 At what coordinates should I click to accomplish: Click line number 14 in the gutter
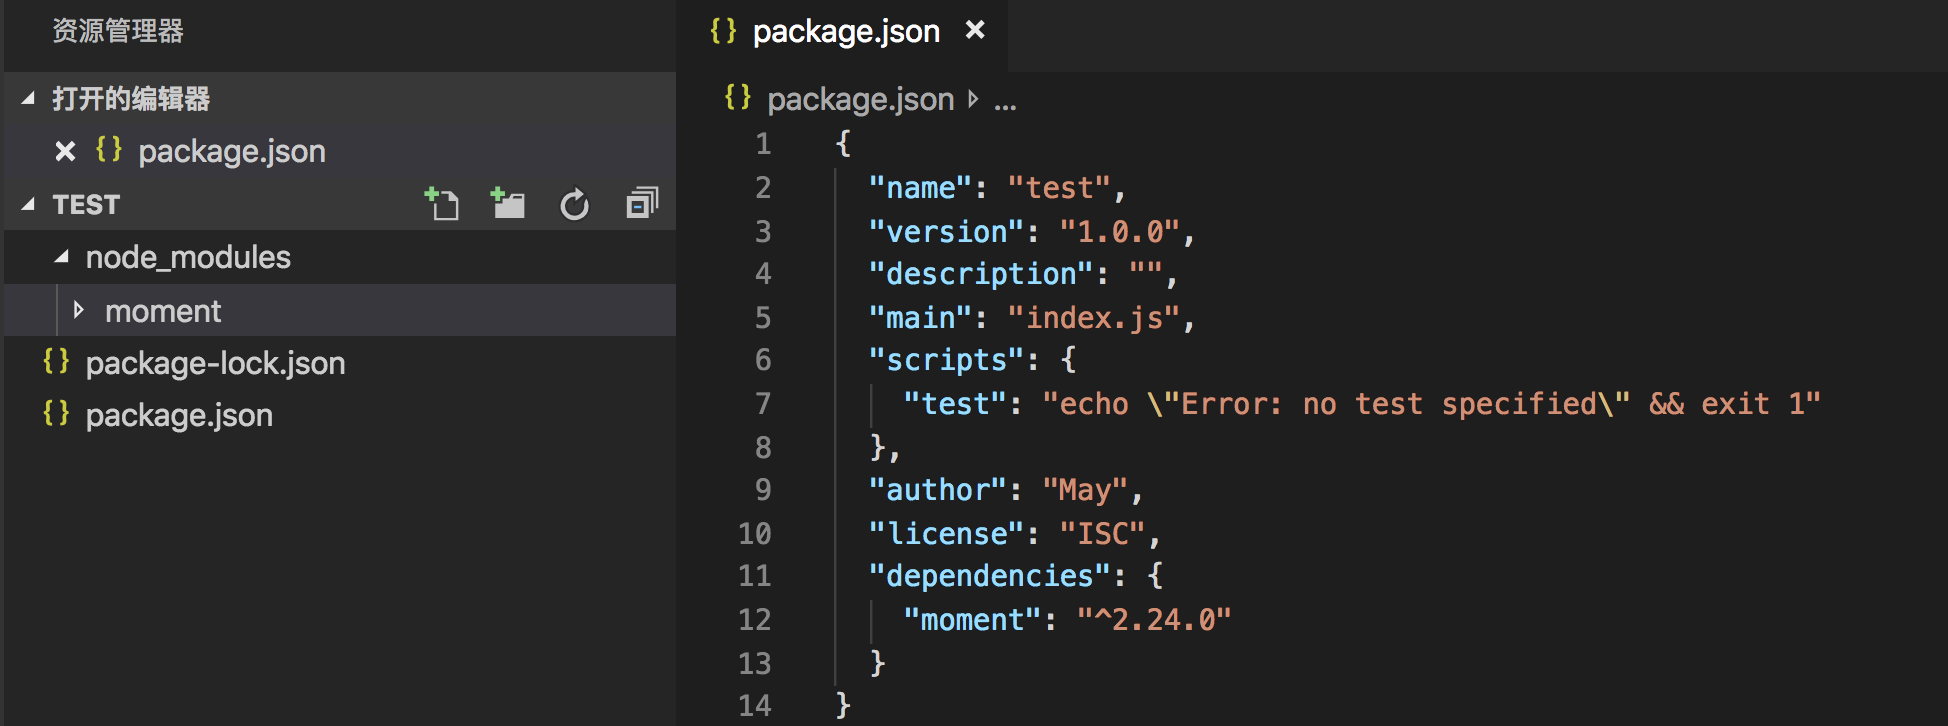754,706
